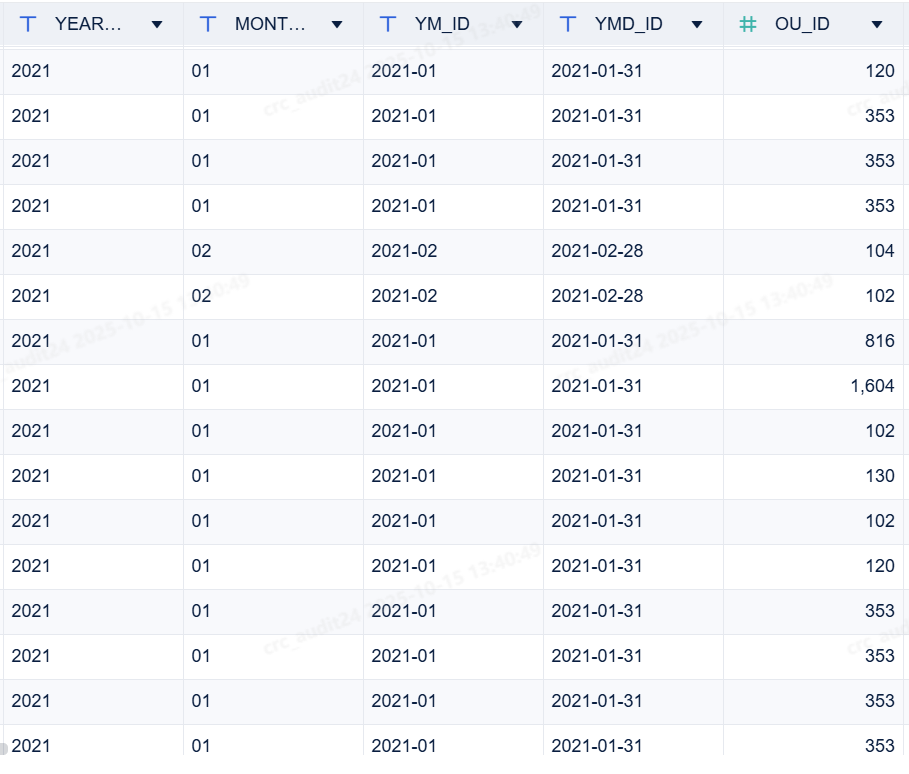Screen dimensions: 909x774
Task: Expand the YMD_ID column options arrow
Action: [697, 24]
